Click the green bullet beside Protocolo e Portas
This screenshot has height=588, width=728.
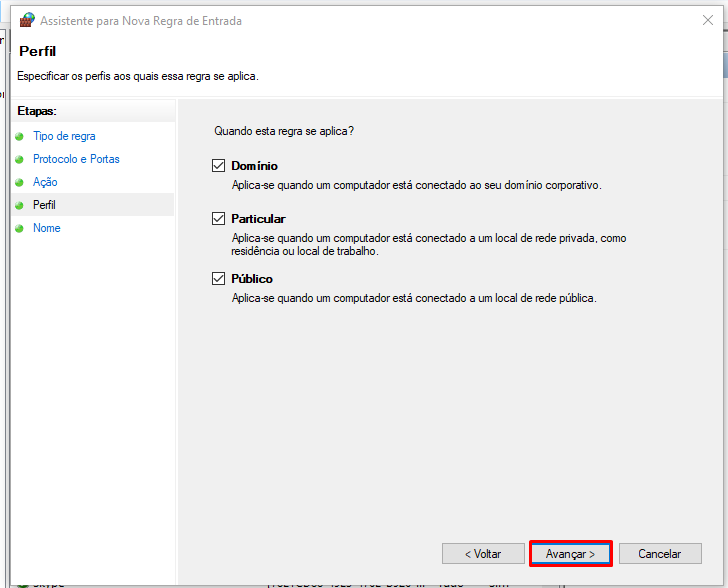(x=19, y=159)
